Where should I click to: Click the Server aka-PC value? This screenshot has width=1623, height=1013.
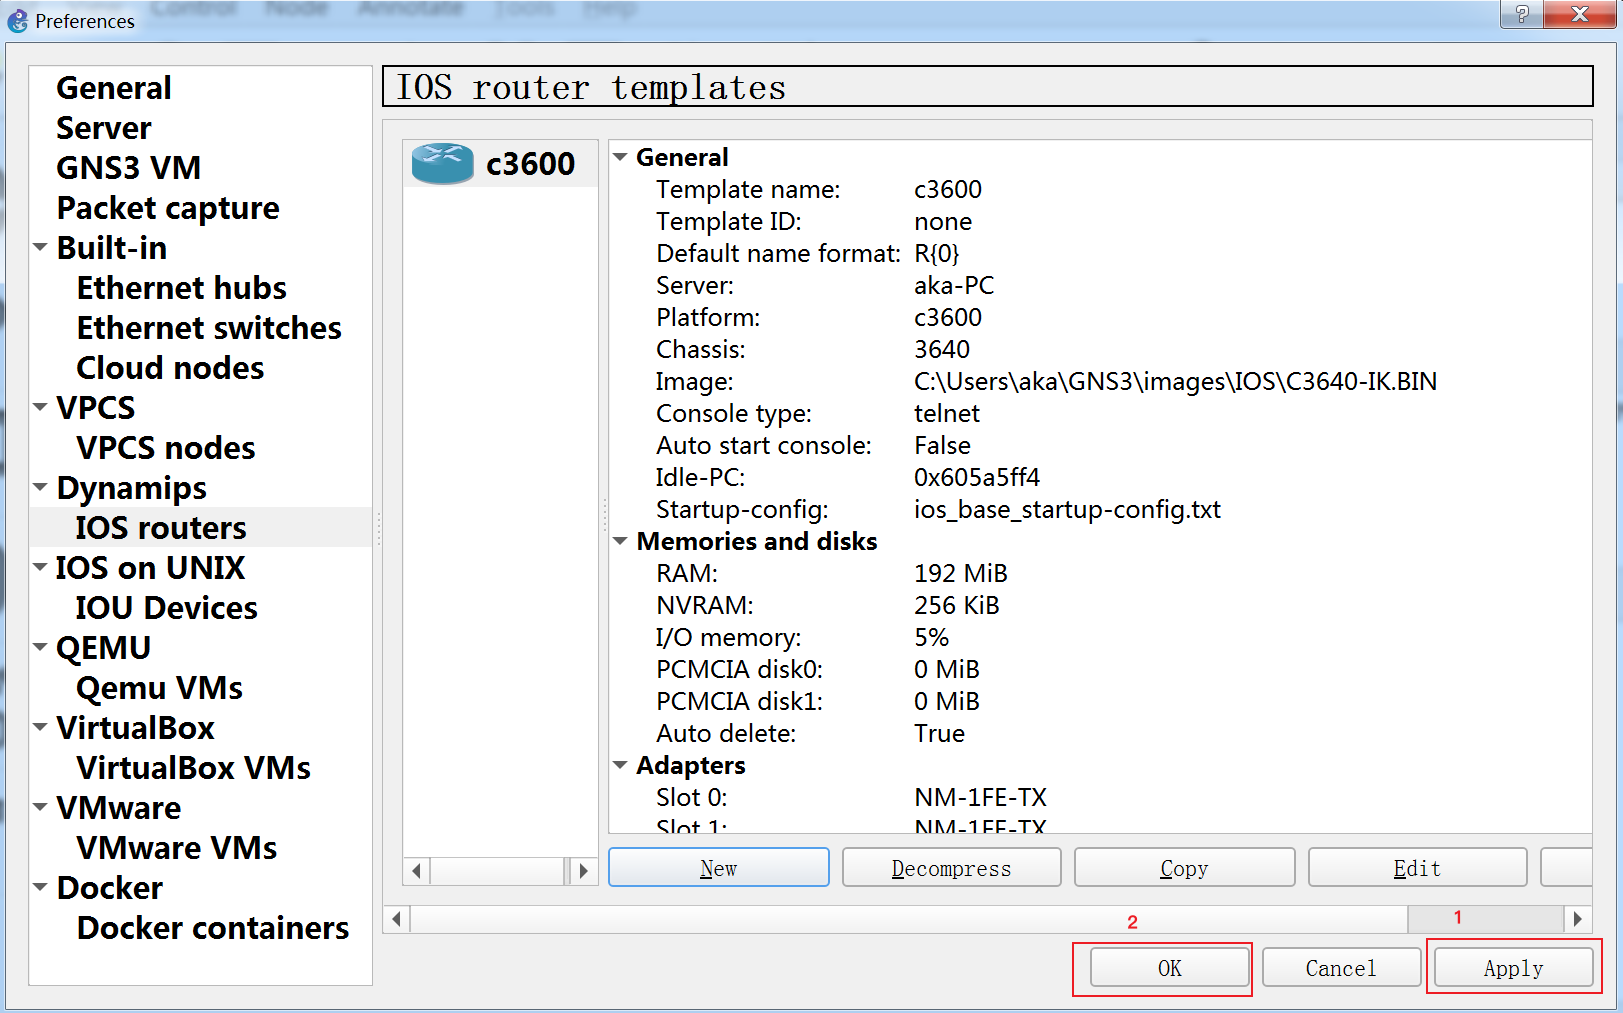(x=954, y=285)
